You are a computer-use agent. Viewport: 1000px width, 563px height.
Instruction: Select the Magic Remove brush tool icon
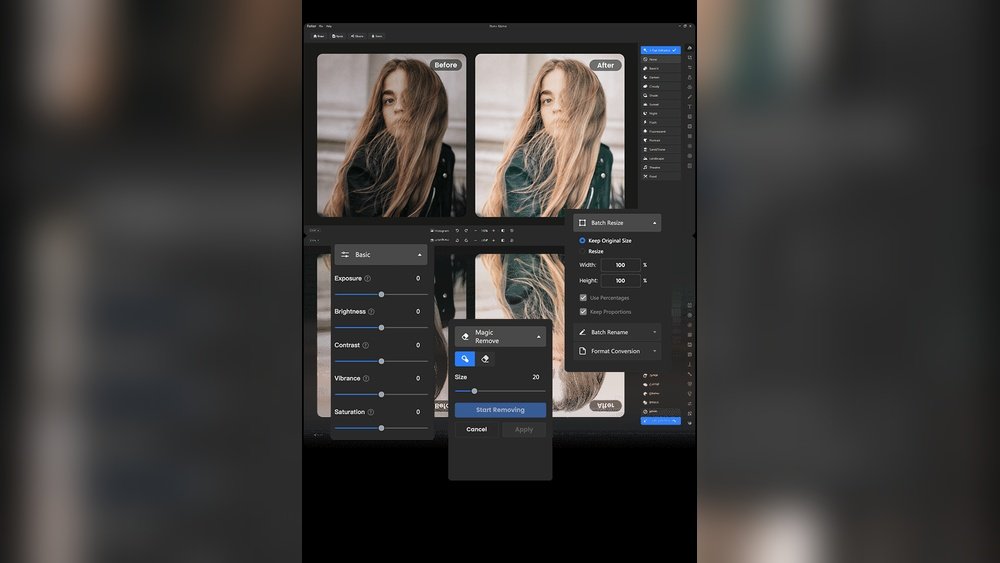[x=465, y=359]
